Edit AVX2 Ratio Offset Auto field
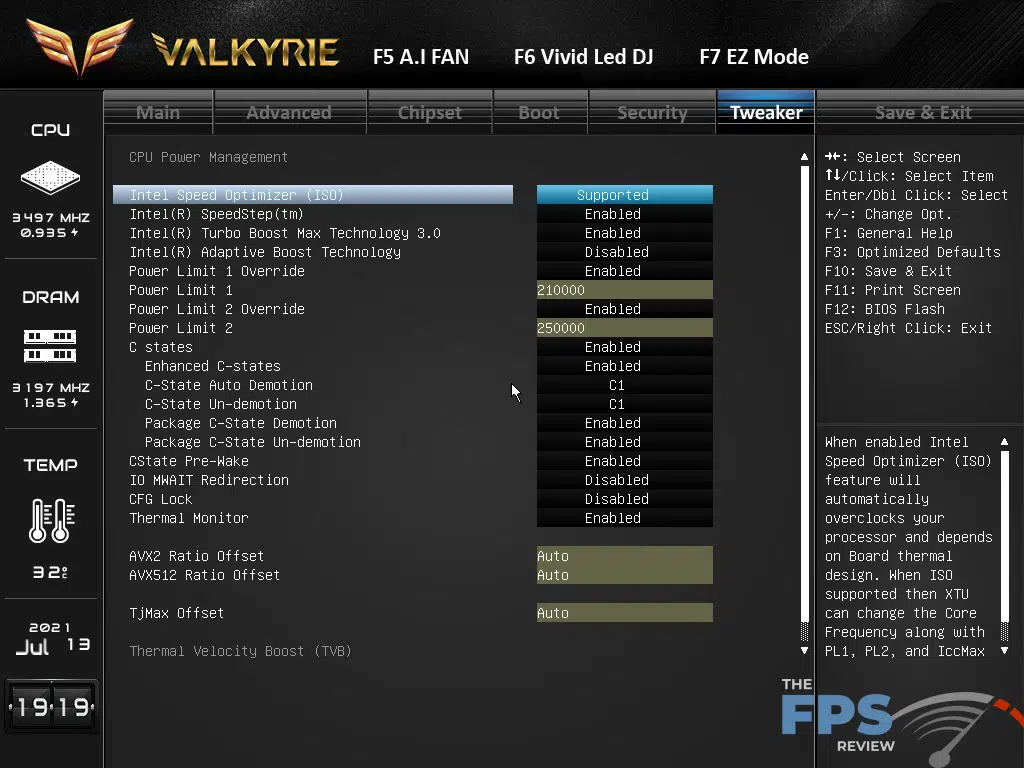The height and width of the screenshot is (768, 1024). click(x=624, y=555)
